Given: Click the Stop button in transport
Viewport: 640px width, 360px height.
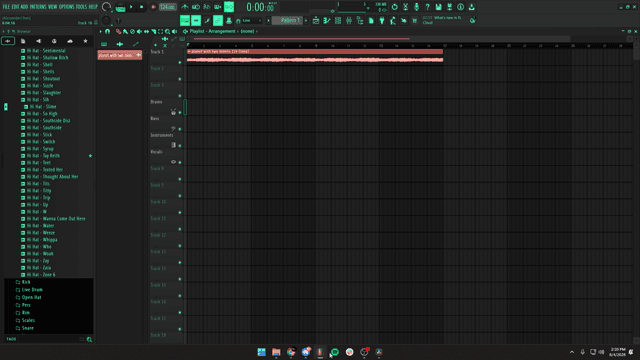Looking at the screenshot, I should coord(142,7).
